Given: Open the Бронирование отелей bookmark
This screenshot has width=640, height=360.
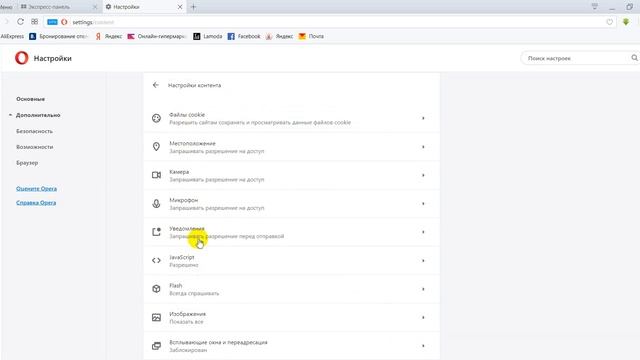Looking at the screenshot, I should coord(58,36).
